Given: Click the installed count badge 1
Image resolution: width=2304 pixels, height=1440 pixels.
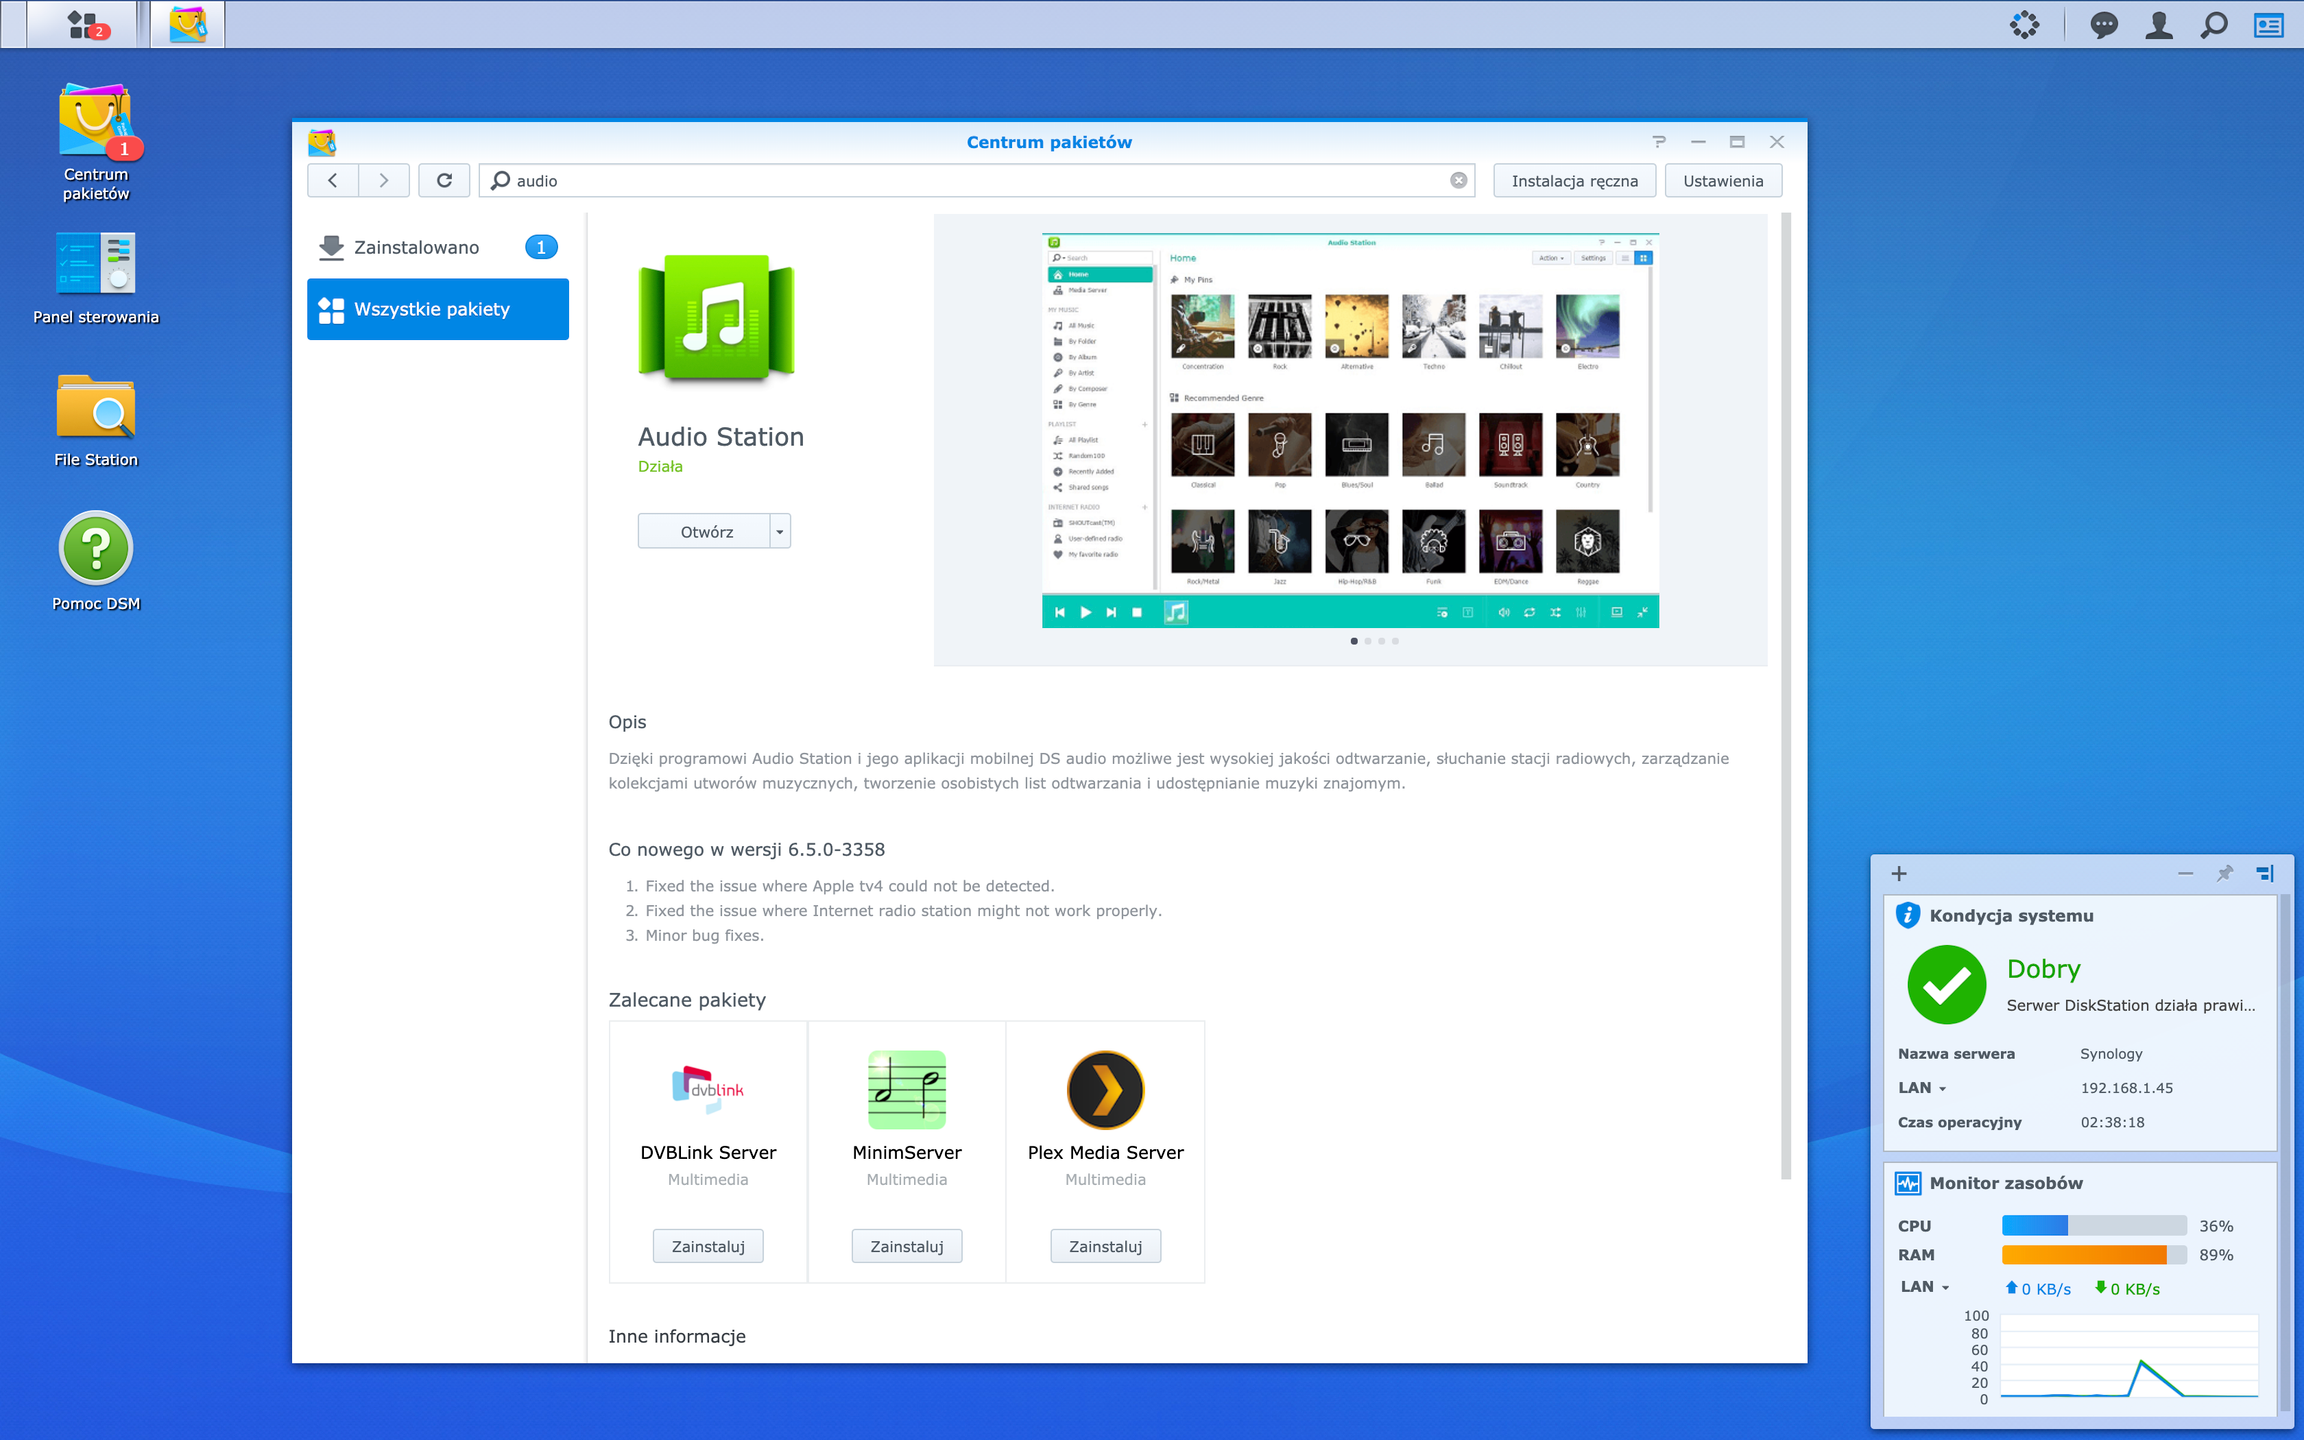Looking at the screenshot, I should tap(541, 247).
